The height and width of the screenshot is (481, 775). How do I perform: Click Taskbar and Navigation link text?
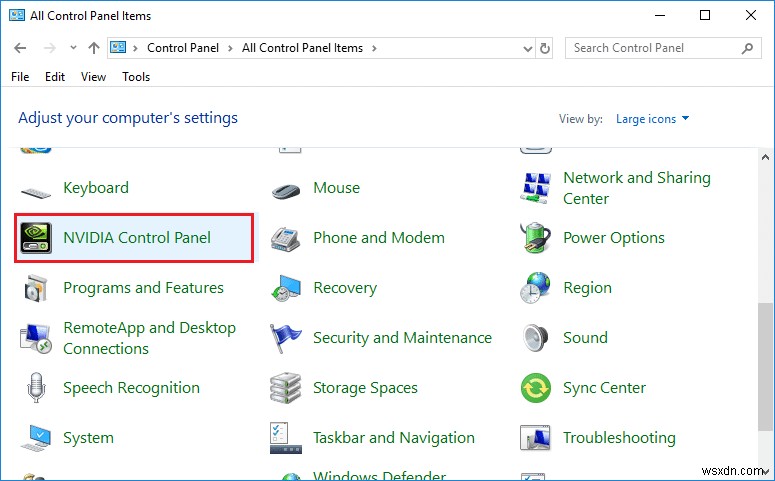click(394, 437)
